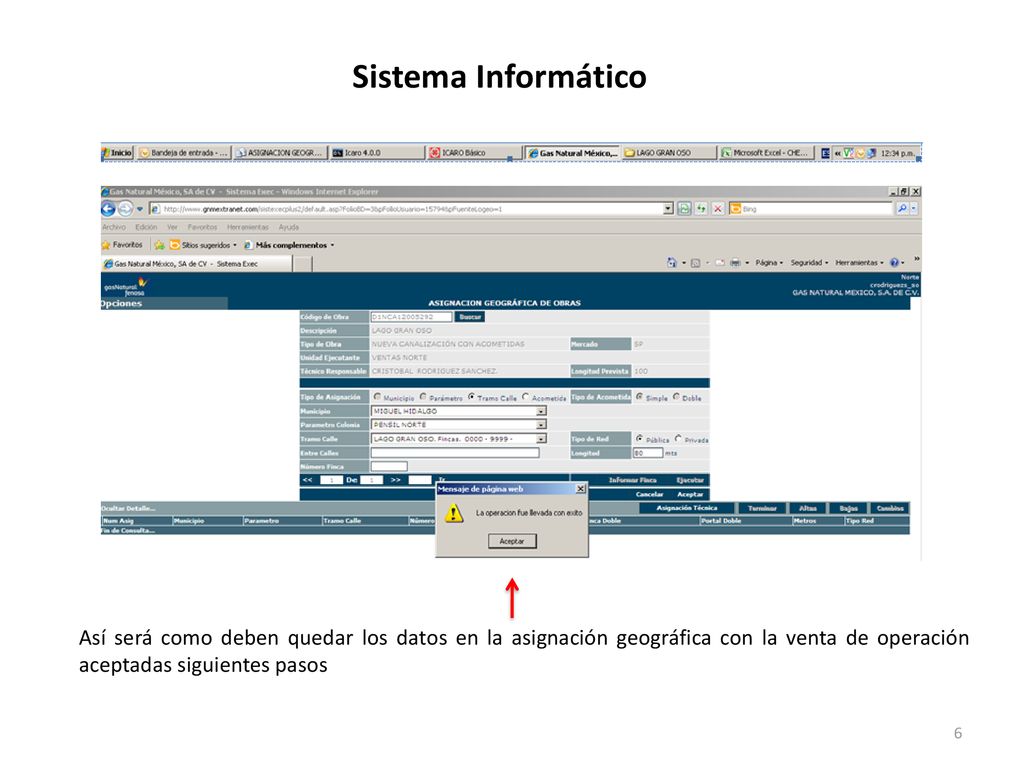The image size is (1024, 768).
Task: Open Sitios sugeridos dropdown
Action: click(203, 245)
